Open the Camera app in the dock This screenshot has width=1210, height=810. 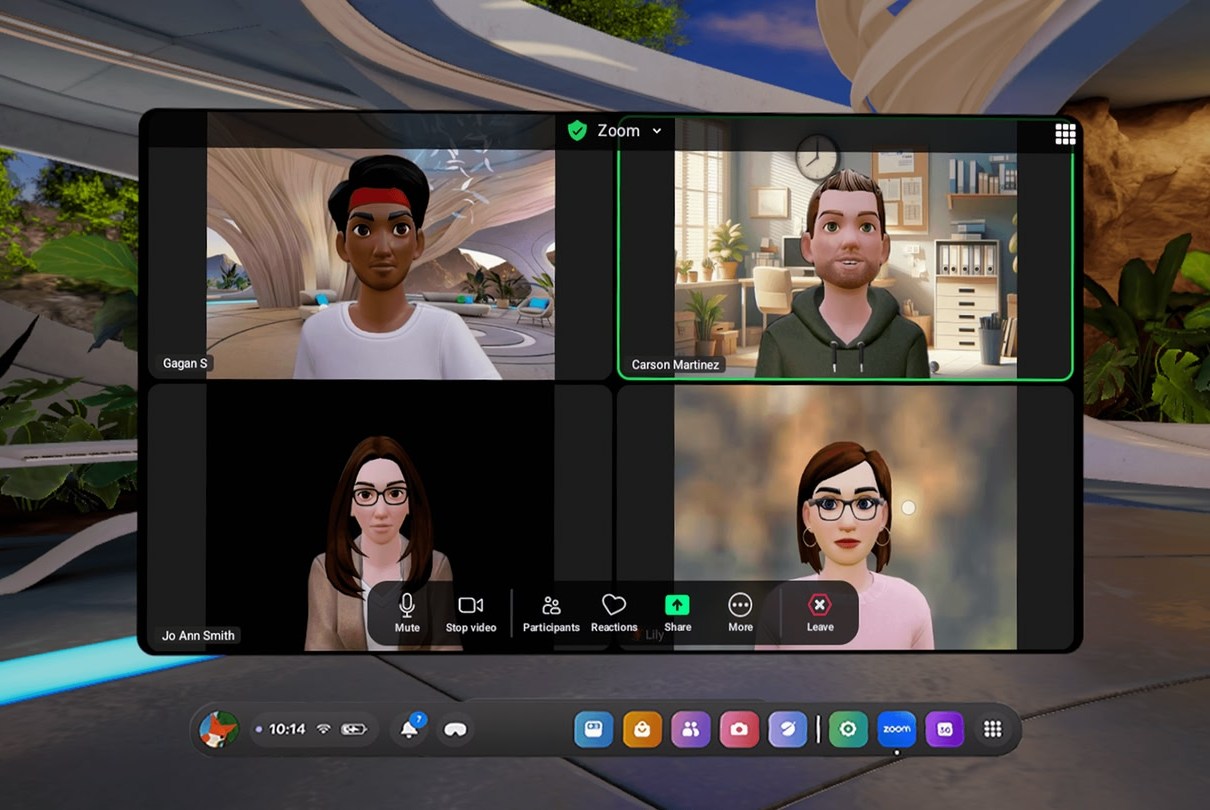[x=740, y=729]
